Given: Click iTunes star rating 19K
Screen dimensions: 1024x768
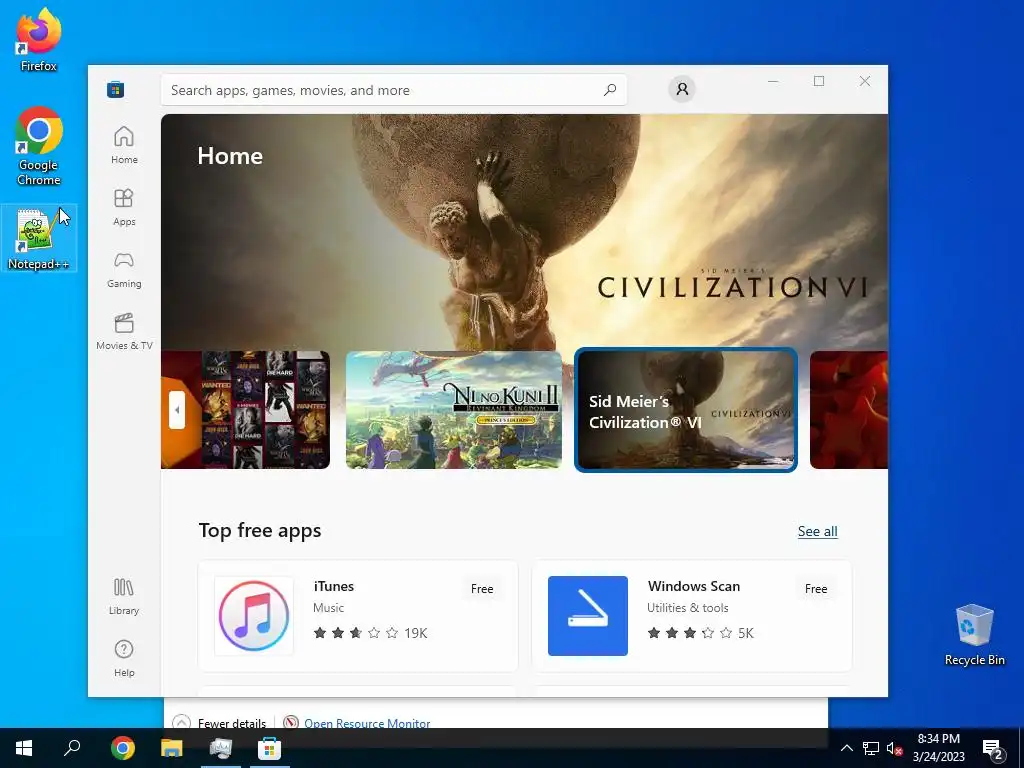Looking at the screenshot, I should coord(370,633).
